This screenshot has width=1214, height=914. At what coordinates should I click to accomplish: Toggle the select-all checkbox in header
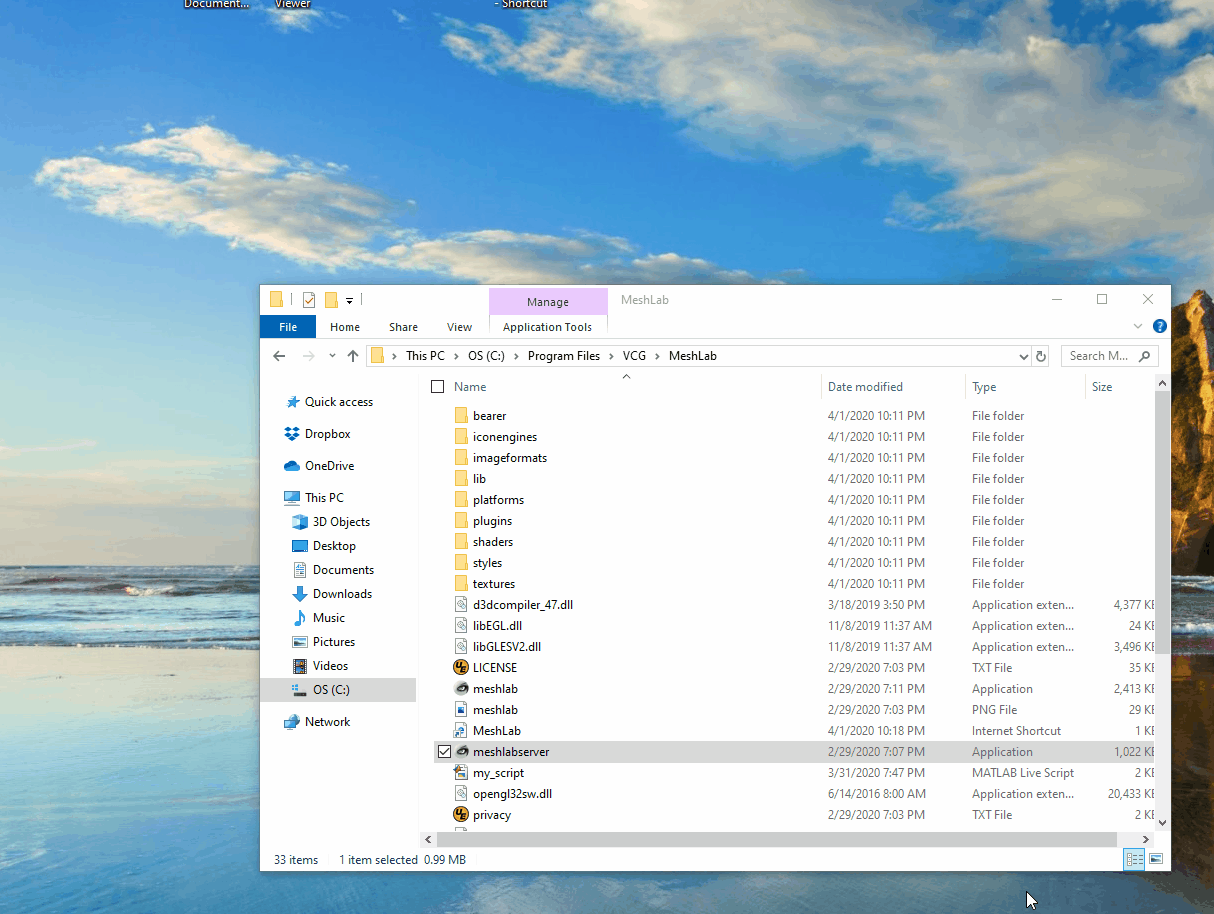pos(437,387)
